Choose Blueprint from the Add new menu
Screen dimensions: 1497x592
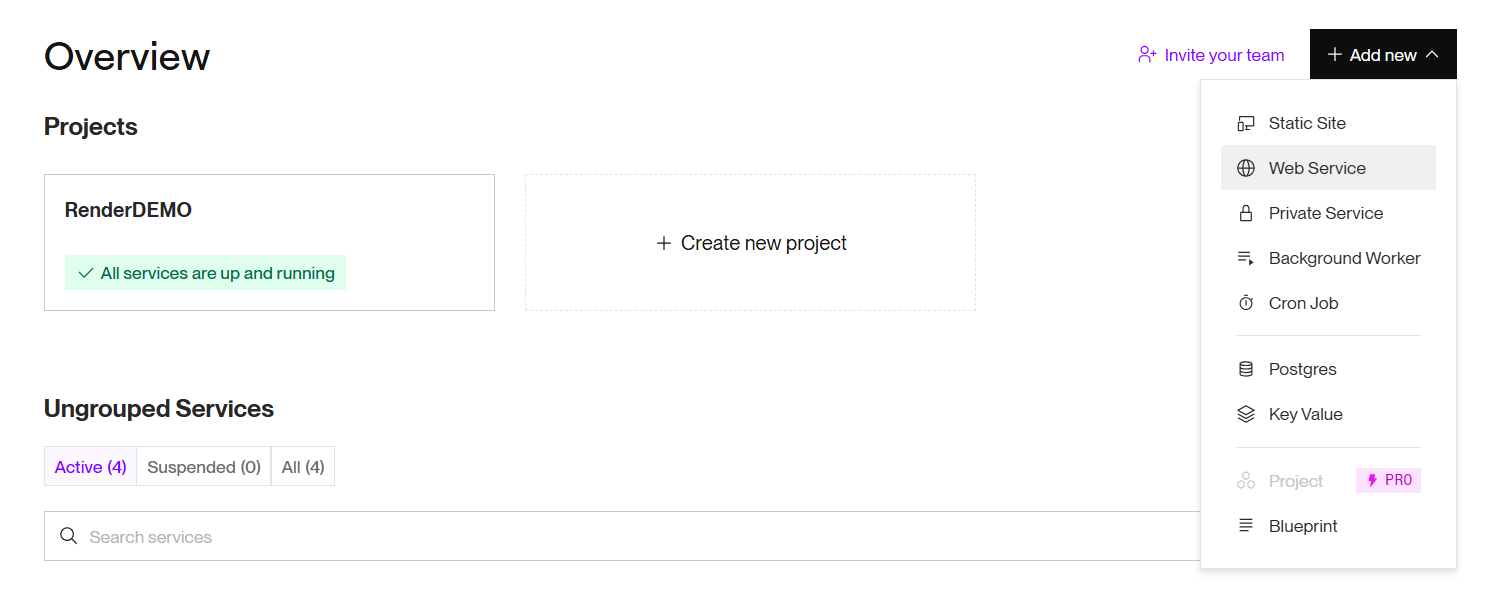[1302, 526]
